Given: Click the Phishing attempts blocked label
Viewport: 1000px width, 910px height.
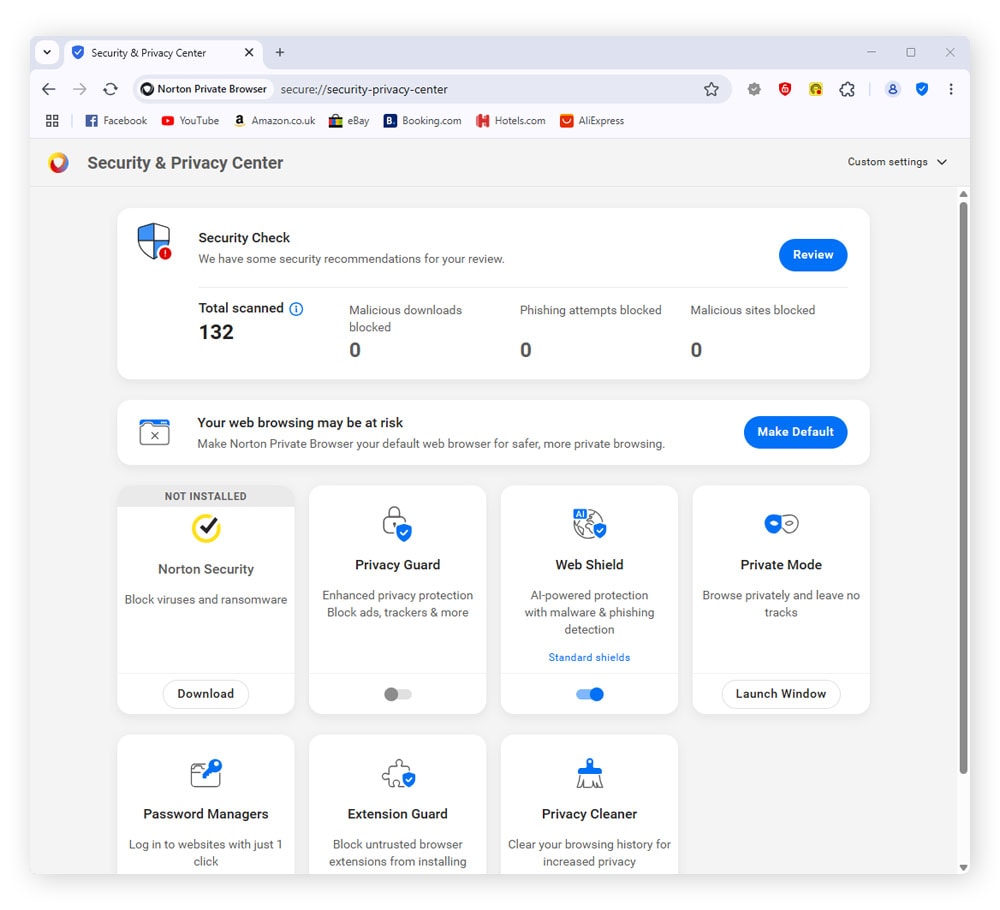Looking at the screenshot, I should [591, 310].
